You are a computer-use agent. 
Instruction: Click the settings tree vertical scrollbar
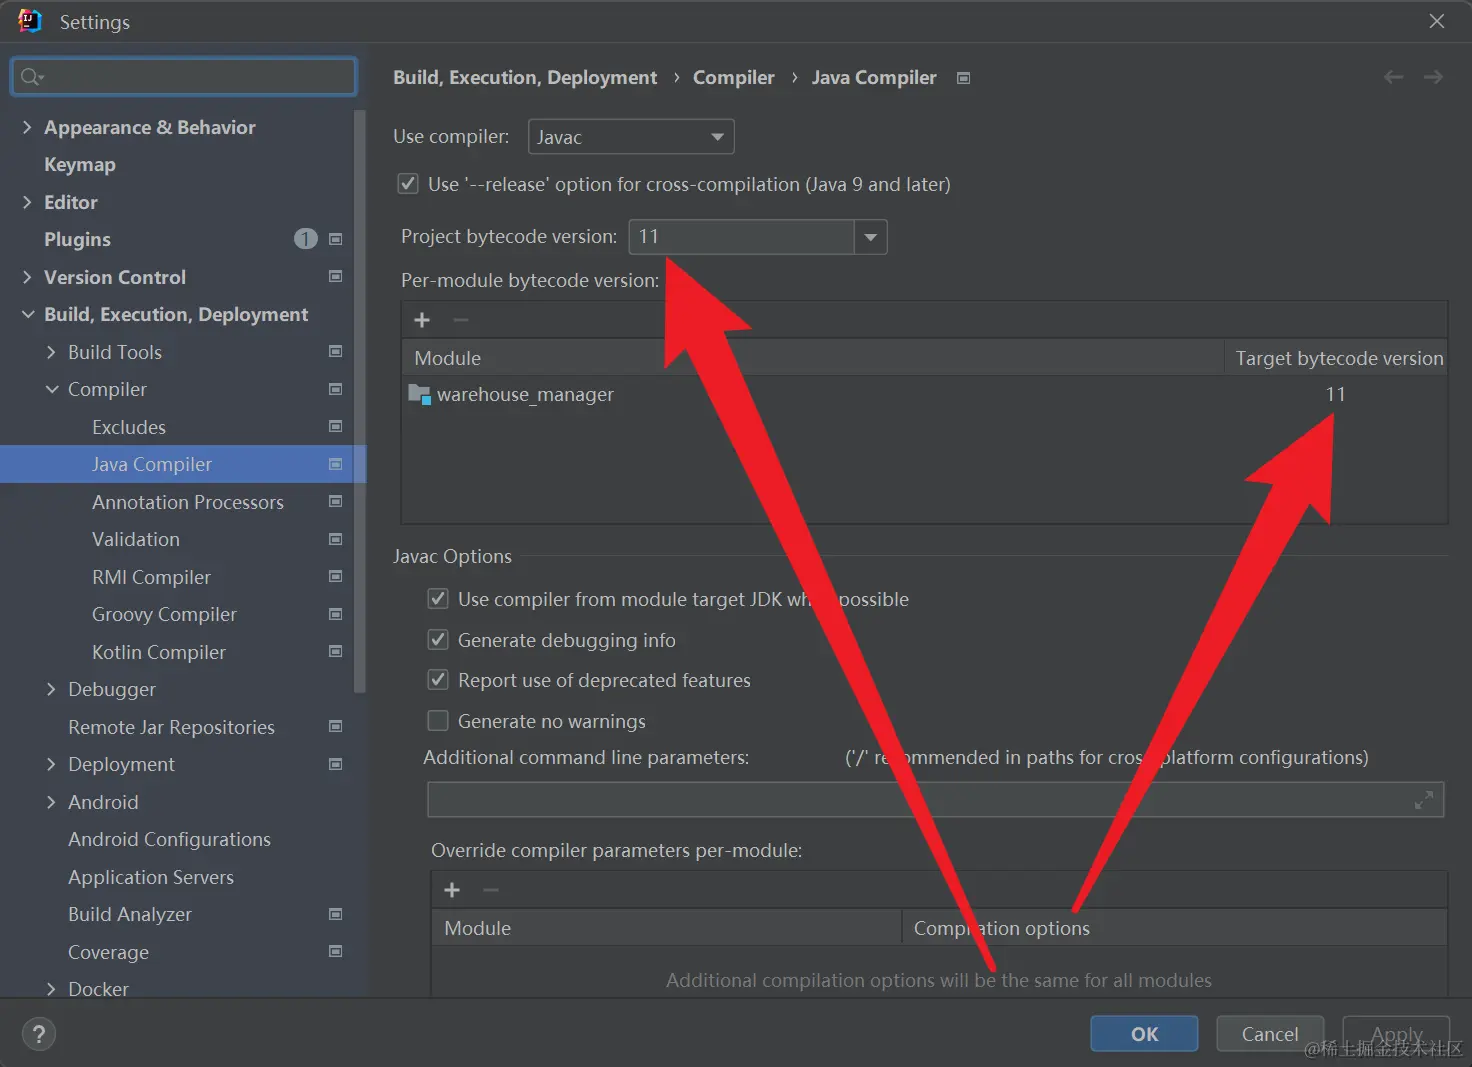pyautogui.click(x=360, y=400)
